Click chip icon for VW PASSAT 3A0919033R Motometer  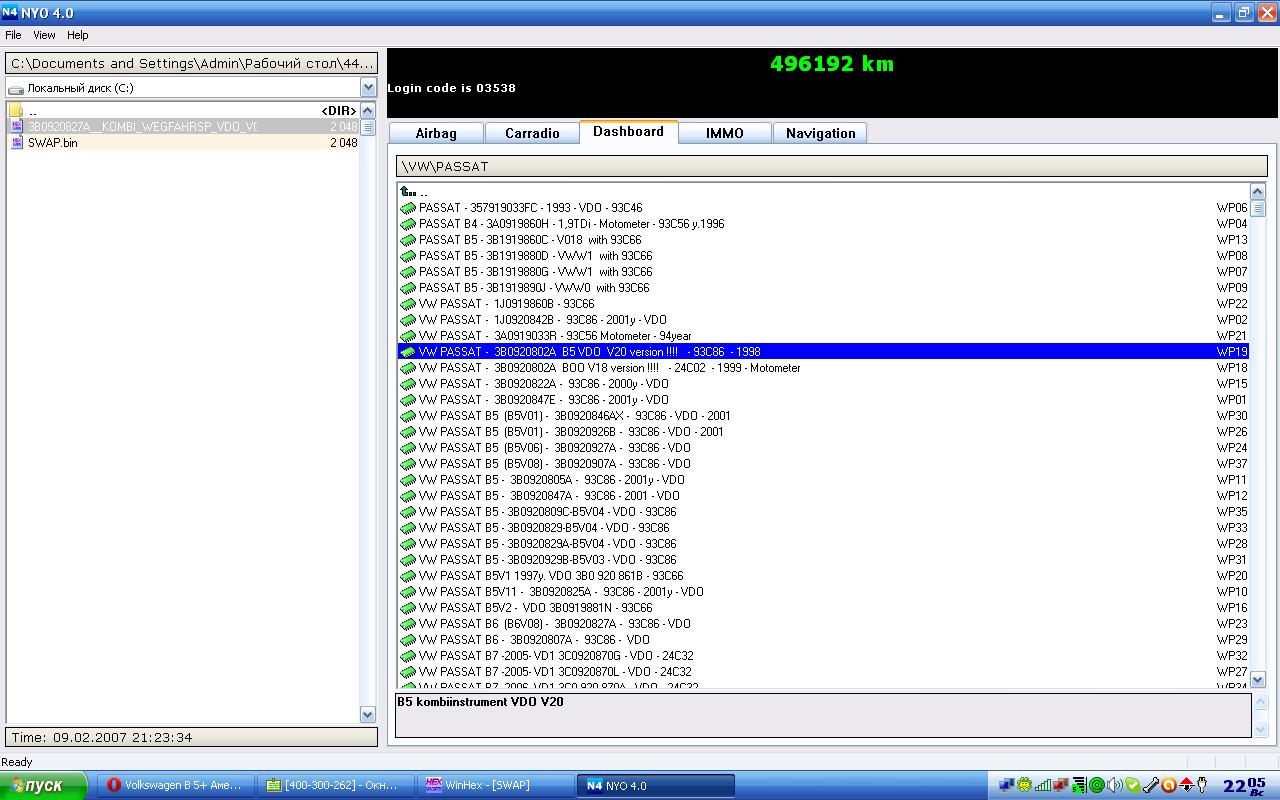[x=408, y=336]
